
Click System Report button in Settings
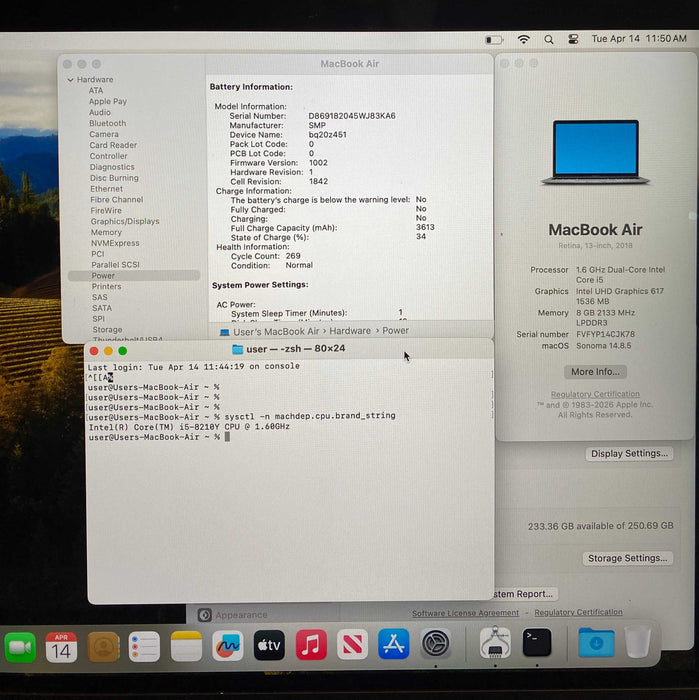[524, 594]
